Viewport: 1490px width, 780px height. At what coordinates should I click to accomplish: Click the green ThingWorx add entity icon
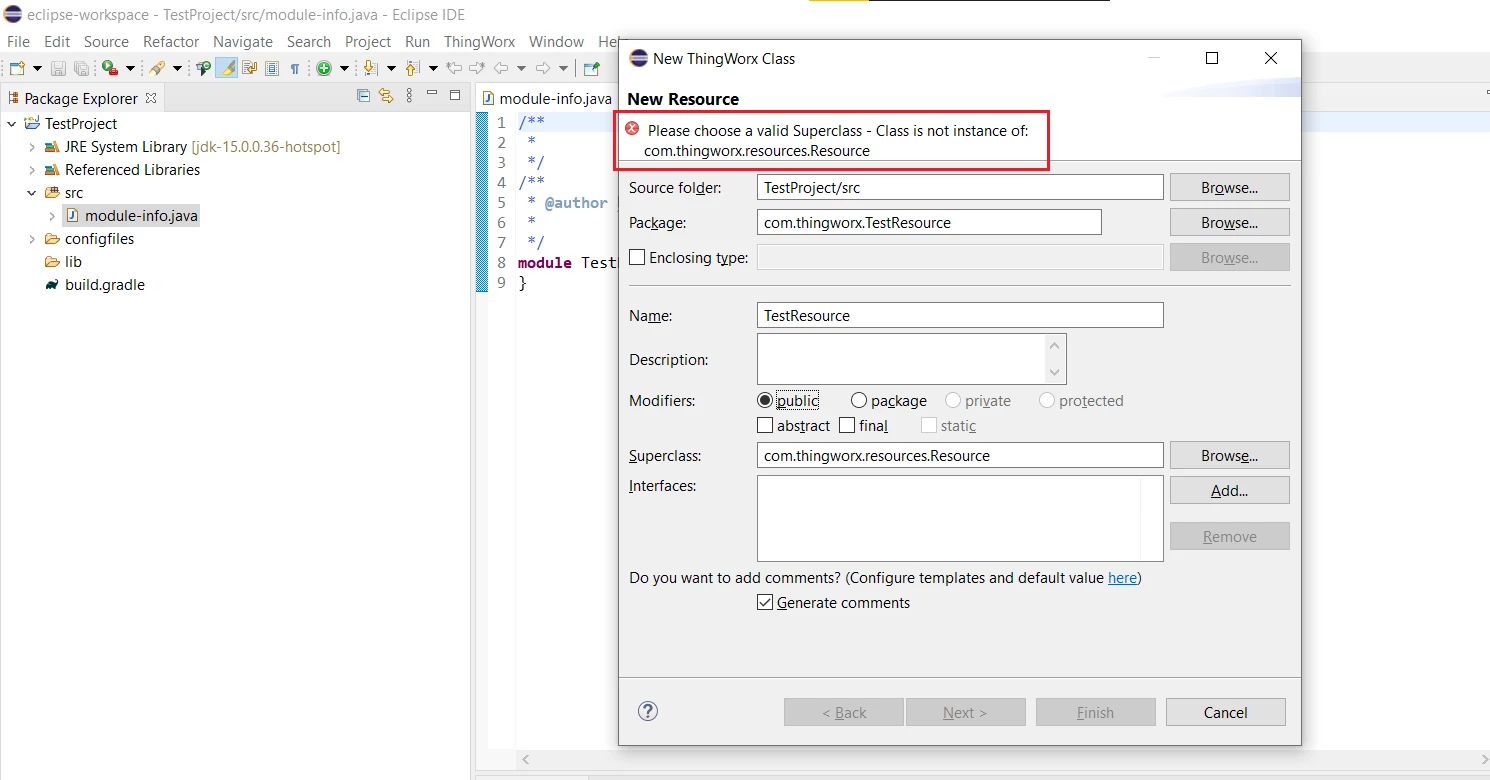[x=323, y=68]
